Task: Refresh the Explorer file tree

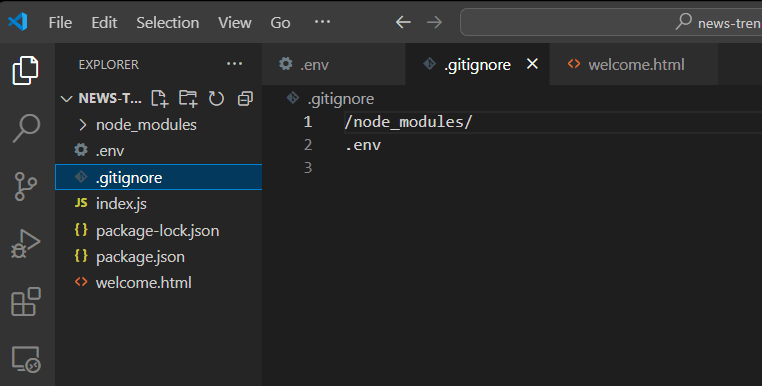Action: tap(216, 99)
